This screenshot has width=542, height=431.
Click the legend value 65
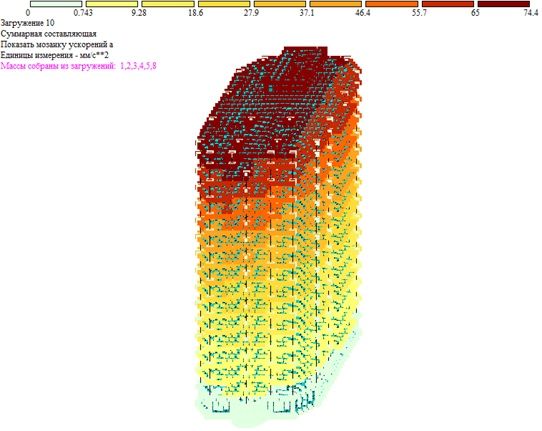click(476, 13)
